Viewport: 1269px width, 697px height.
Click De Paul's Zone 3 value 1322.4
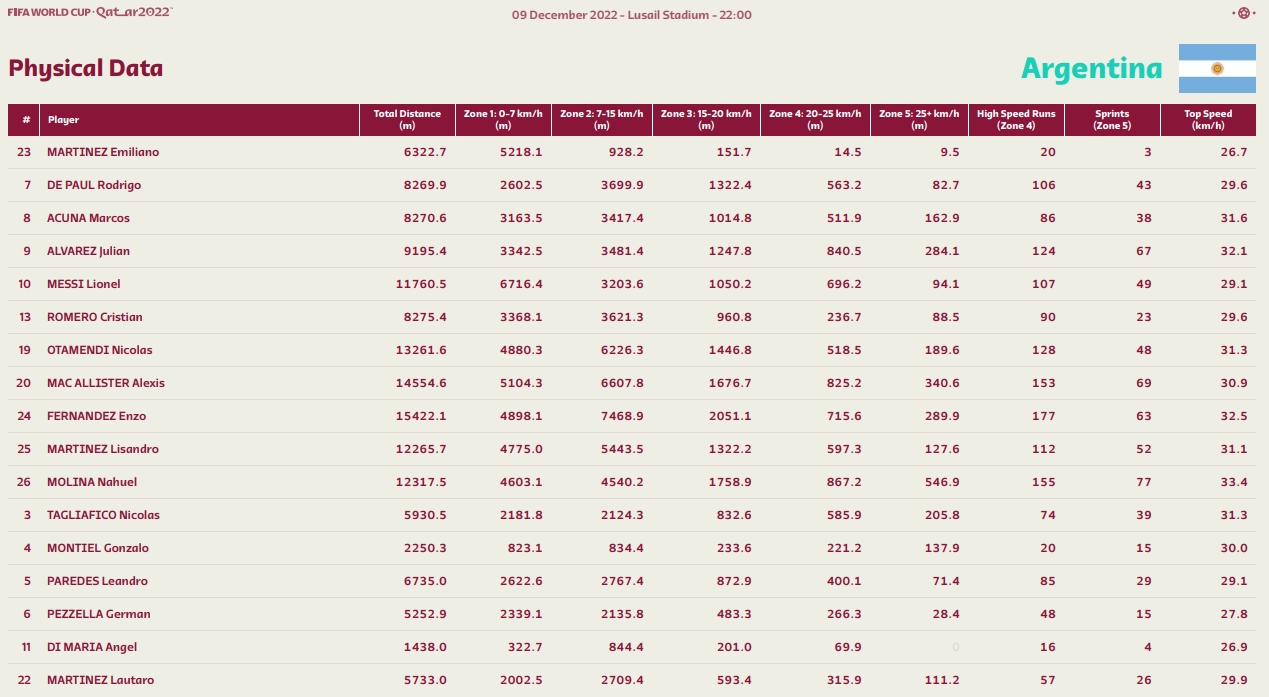tap(730, 185)
